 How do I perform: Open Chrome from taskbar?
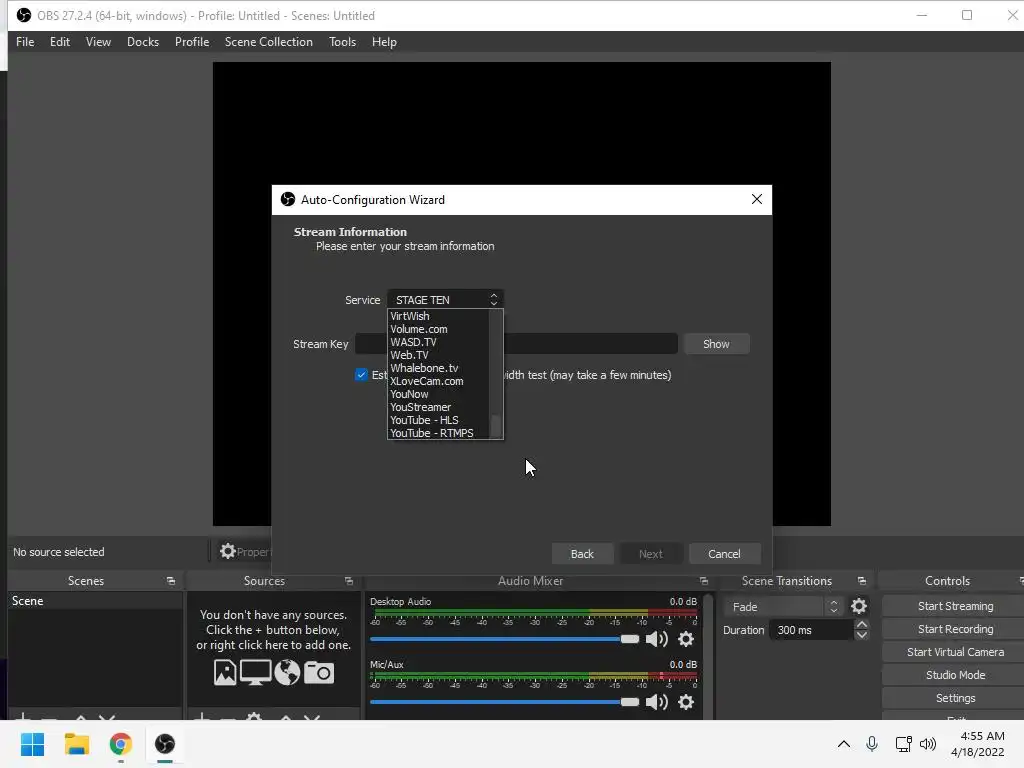tap(120, 744)
